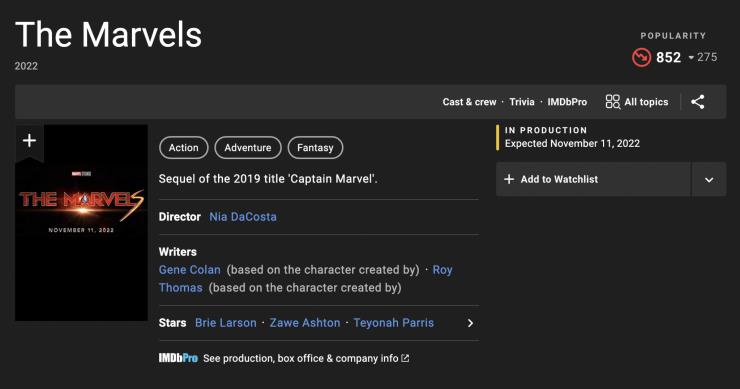740x389 pixels.
Task: Click the 'Sequel of the 2019 title' plot text
Action: coord(268,179)
